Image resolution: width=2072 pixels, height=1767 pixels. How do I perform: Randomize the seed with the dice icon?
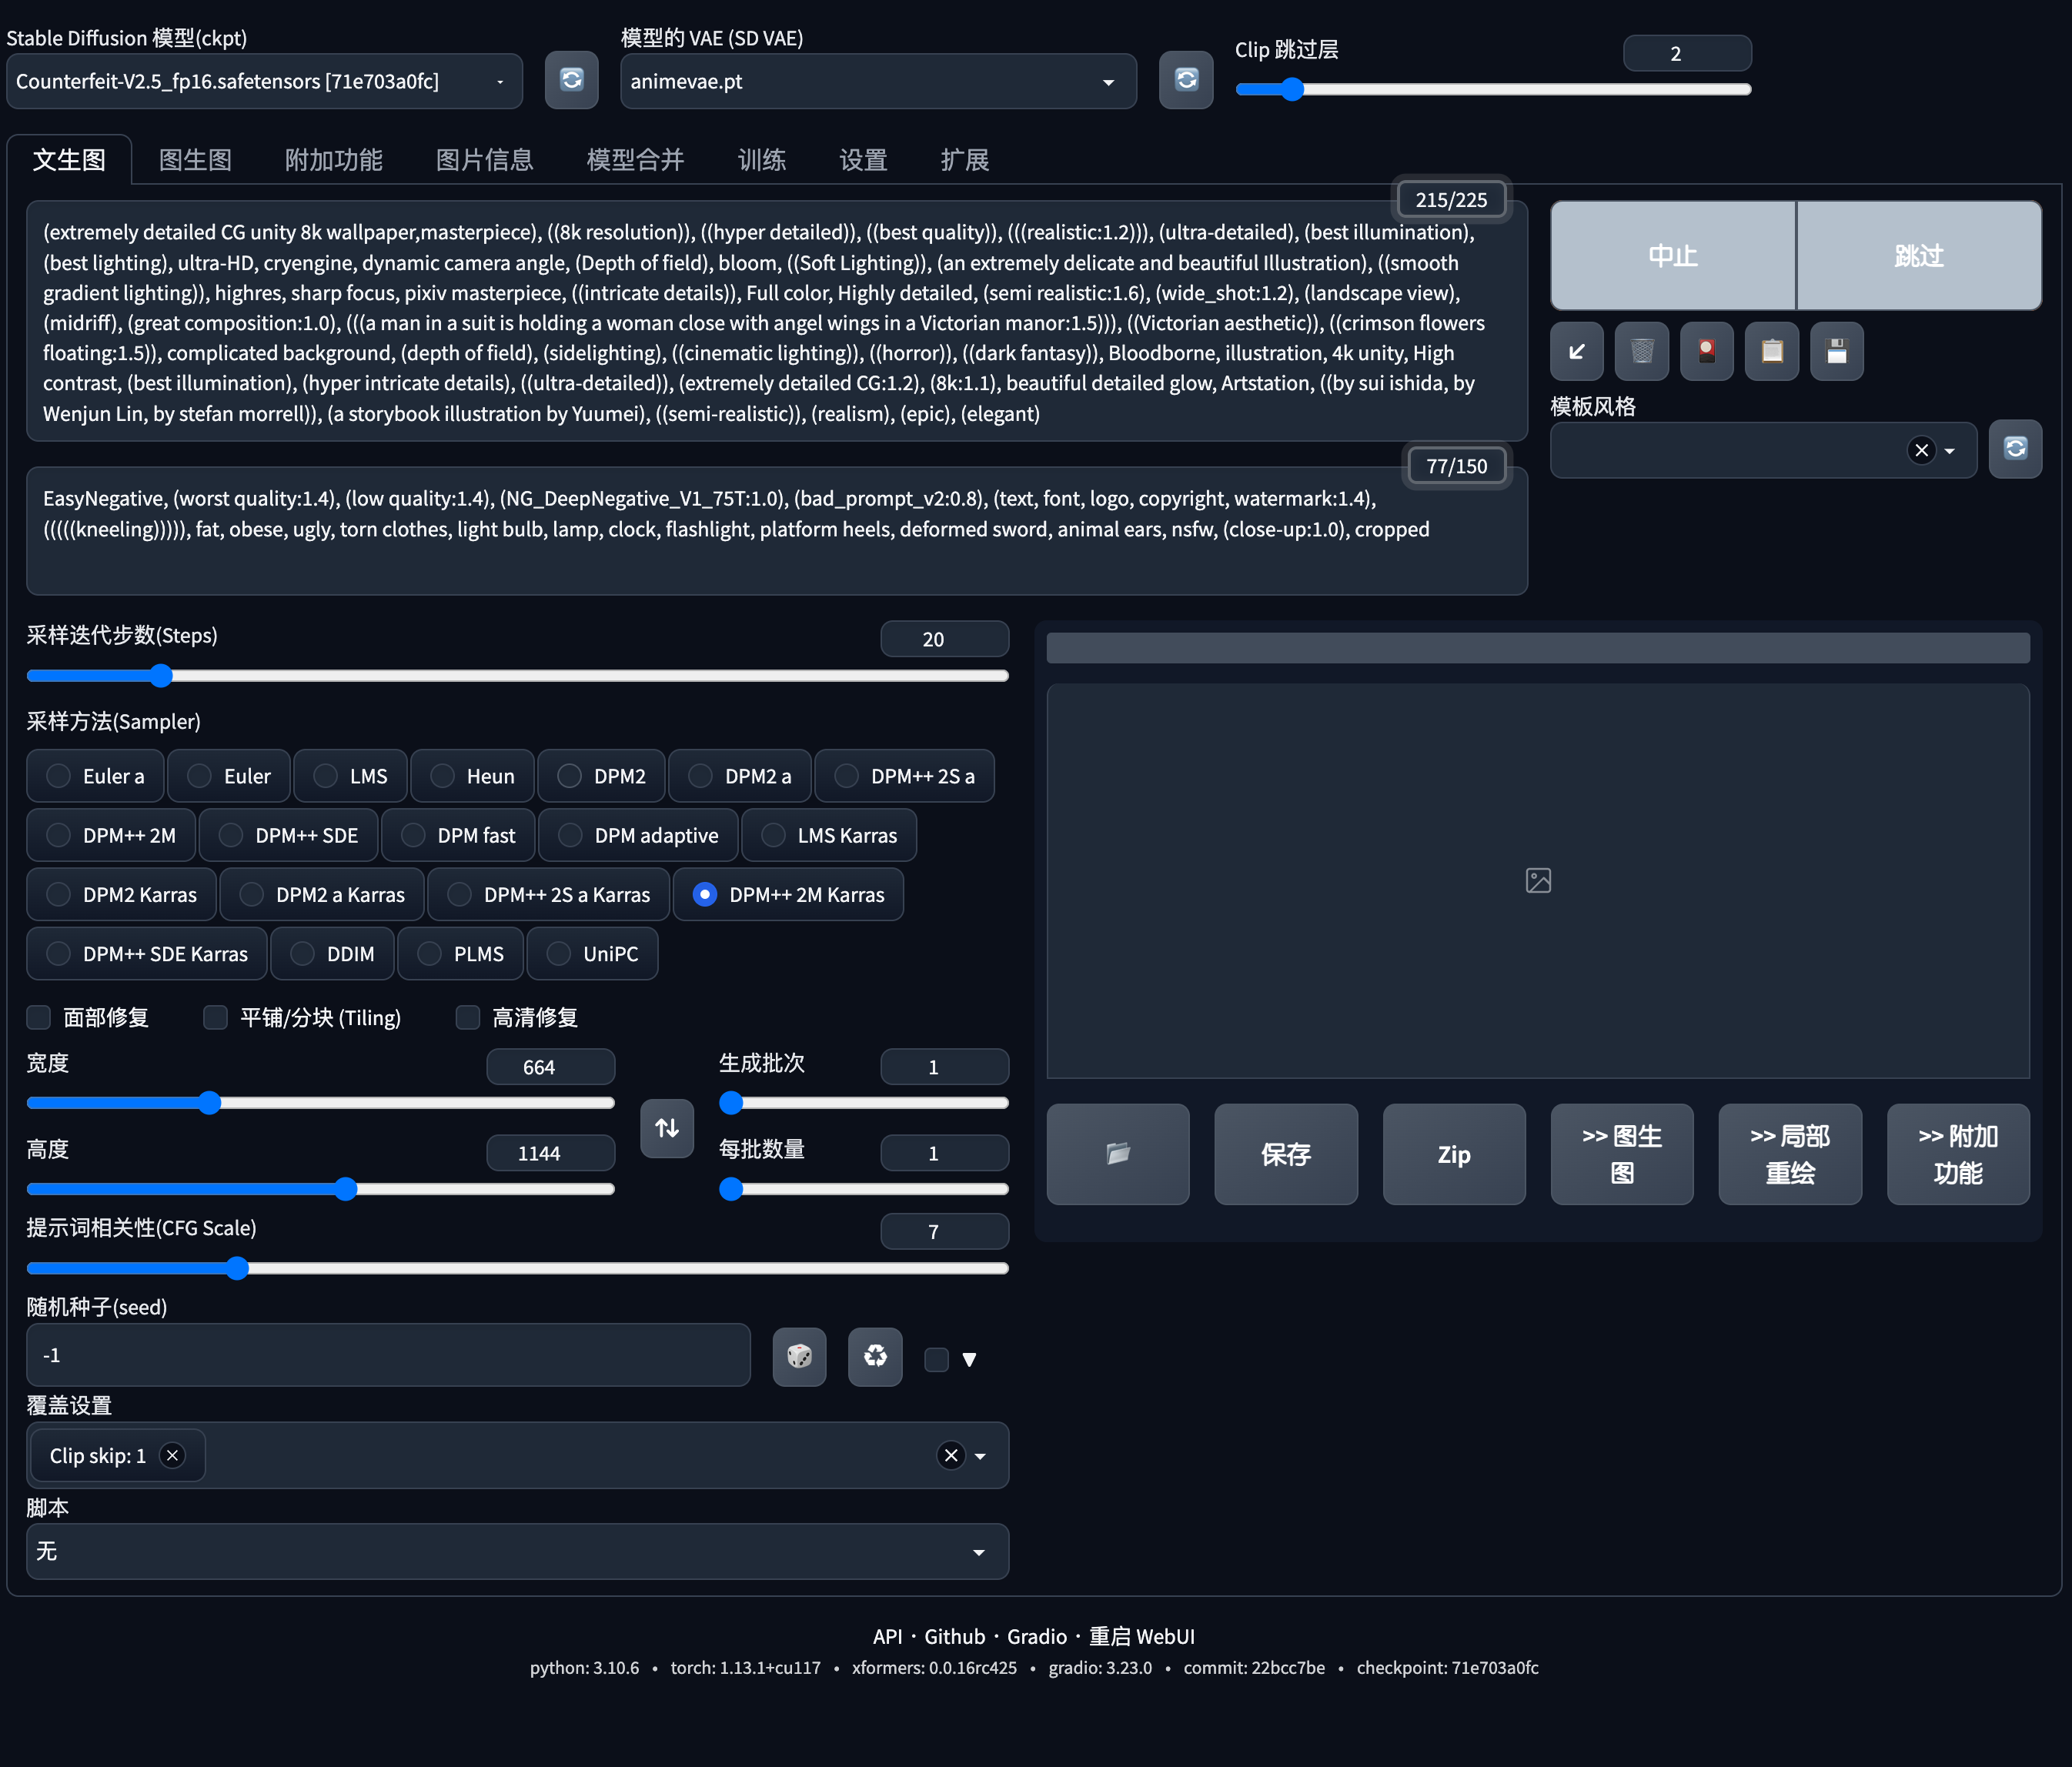[x=799, y=1356]
